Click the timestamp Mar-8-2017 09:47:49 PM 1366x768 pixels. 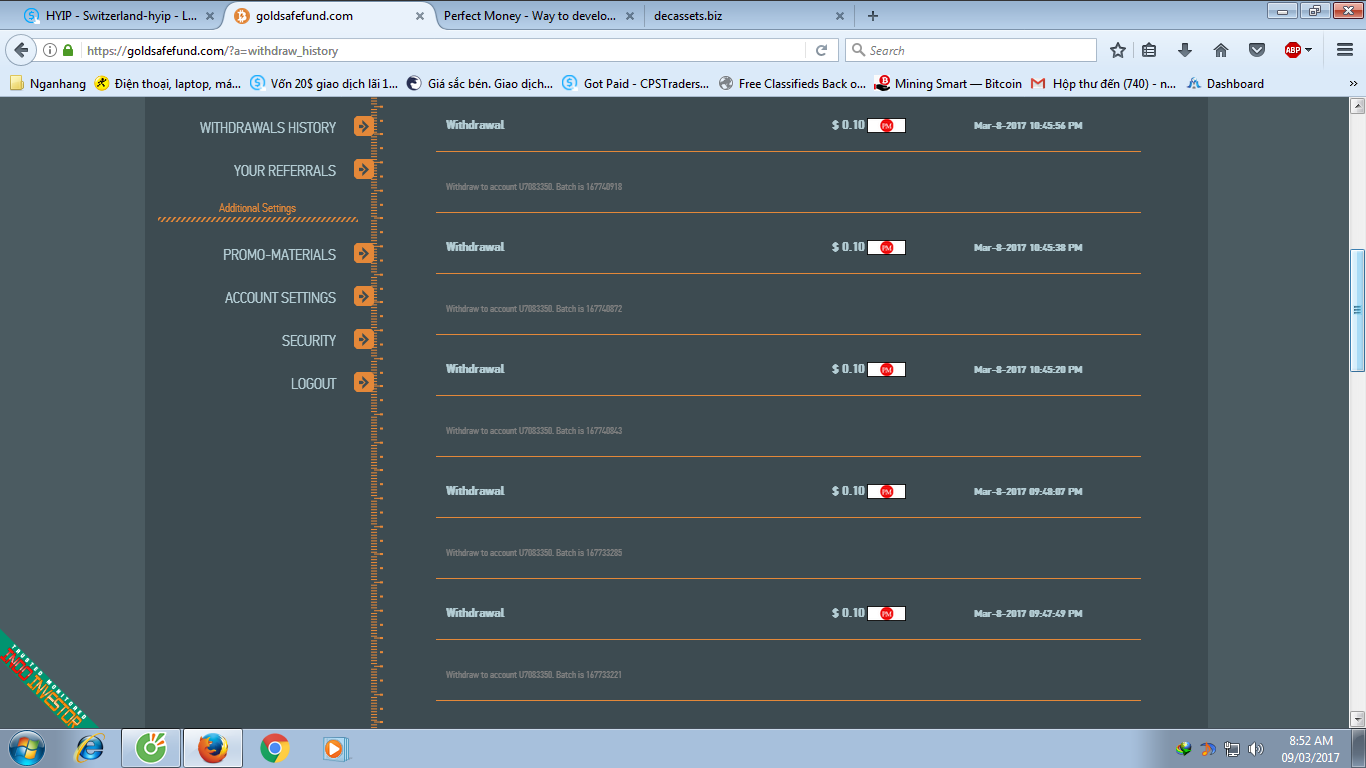[1028, 614]
